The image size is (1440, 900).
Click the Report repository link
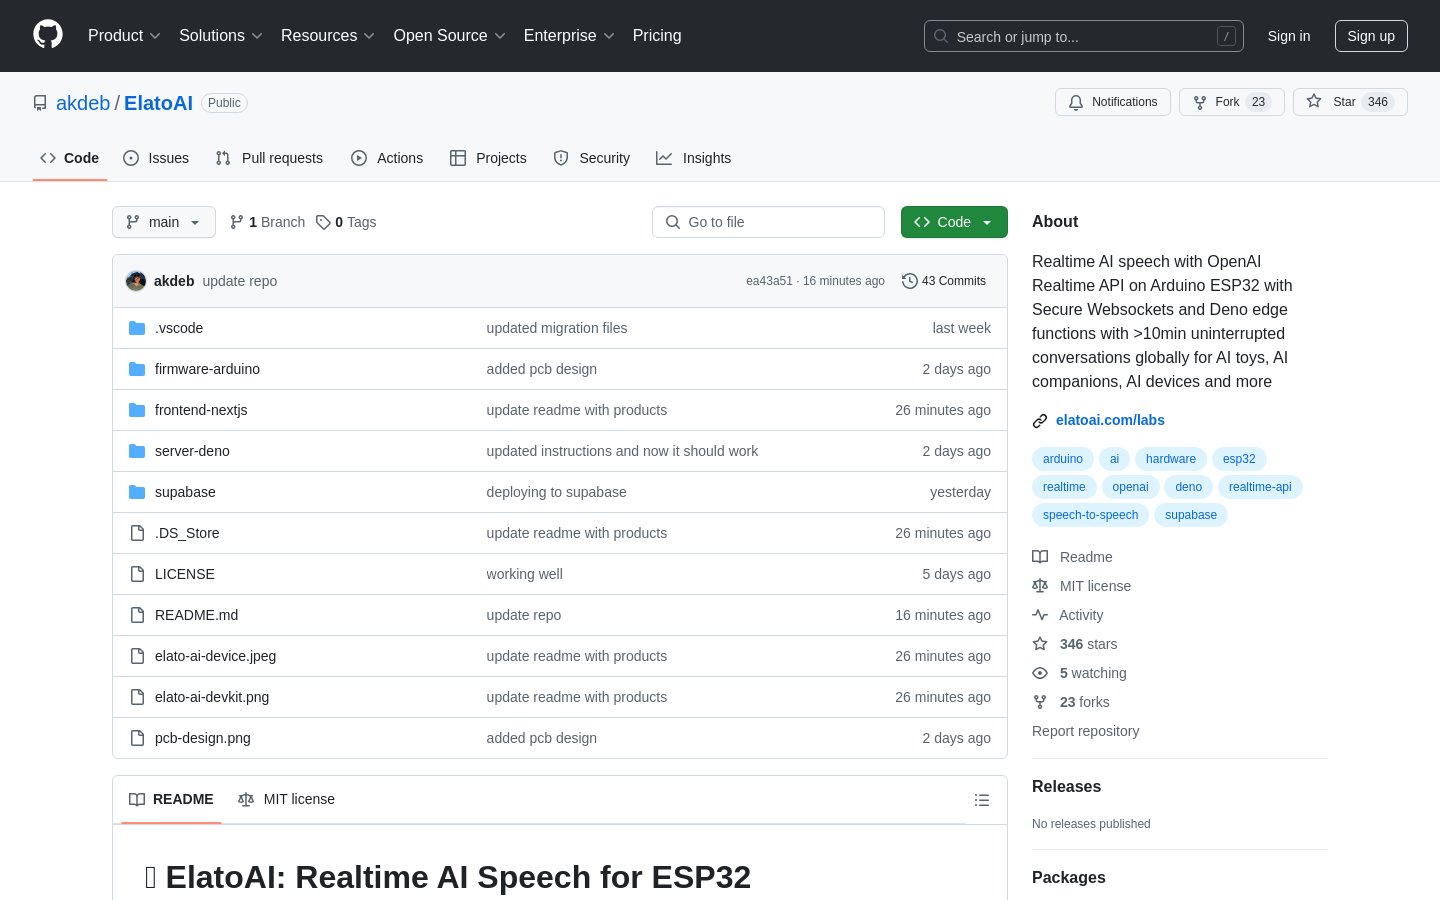[x=1085, y=731]
